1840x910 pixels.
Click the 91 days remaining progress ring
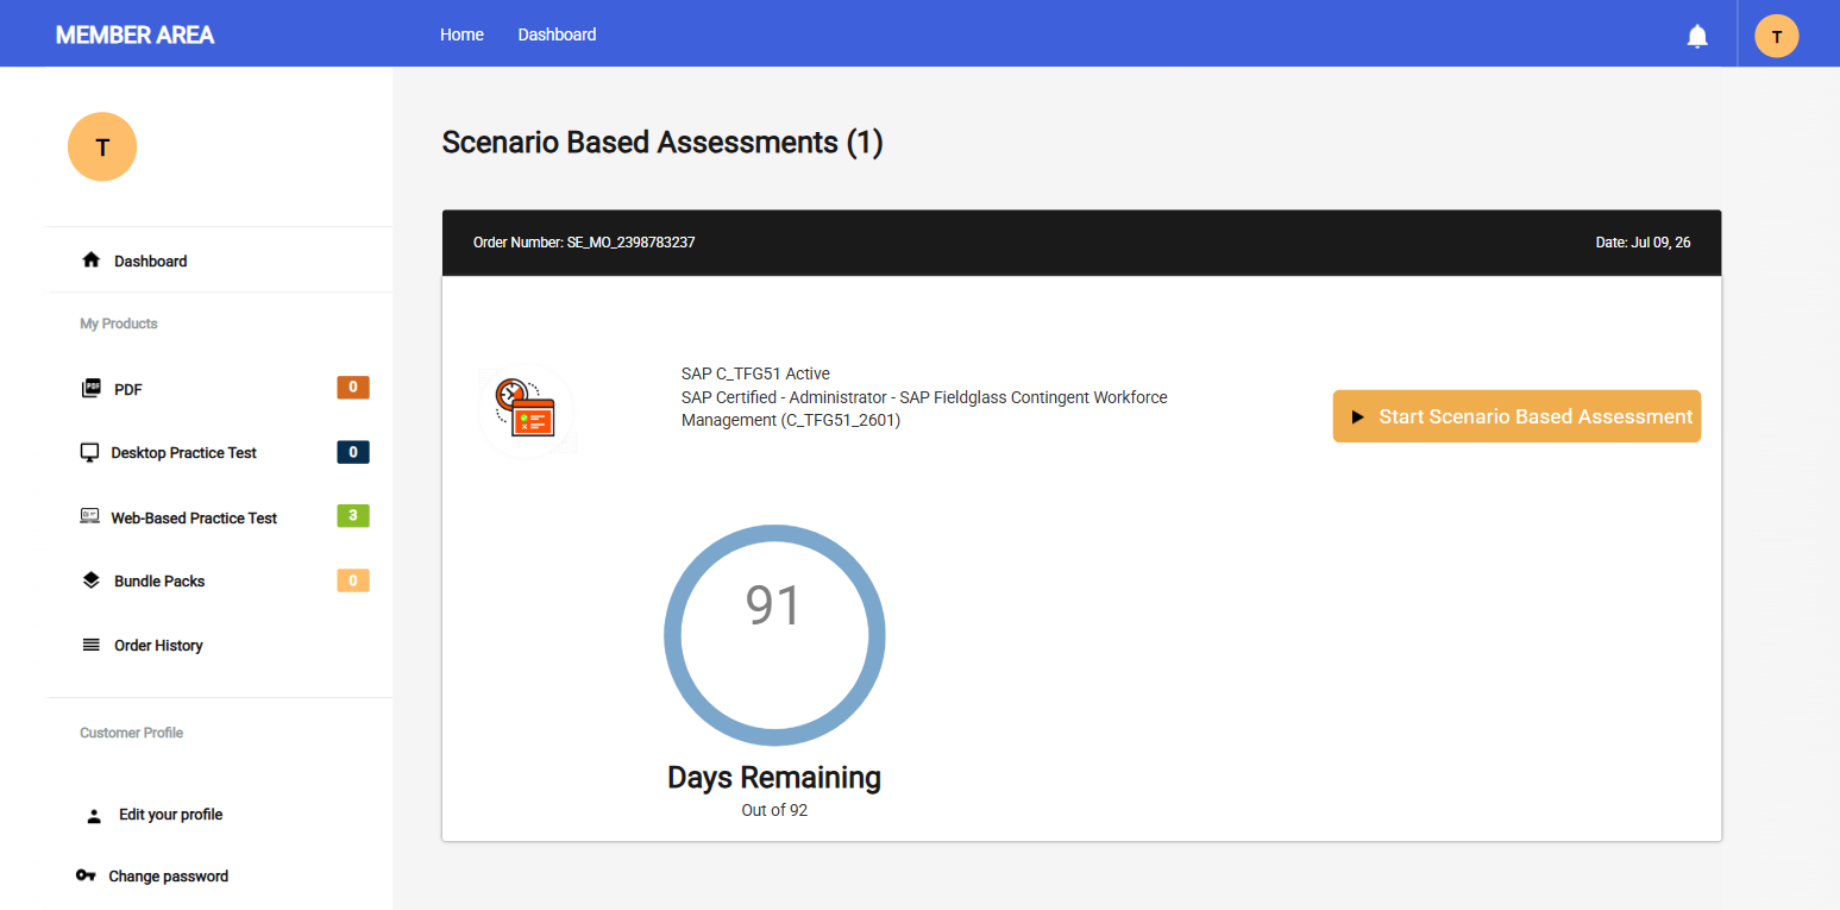click(x=774, y=635)
